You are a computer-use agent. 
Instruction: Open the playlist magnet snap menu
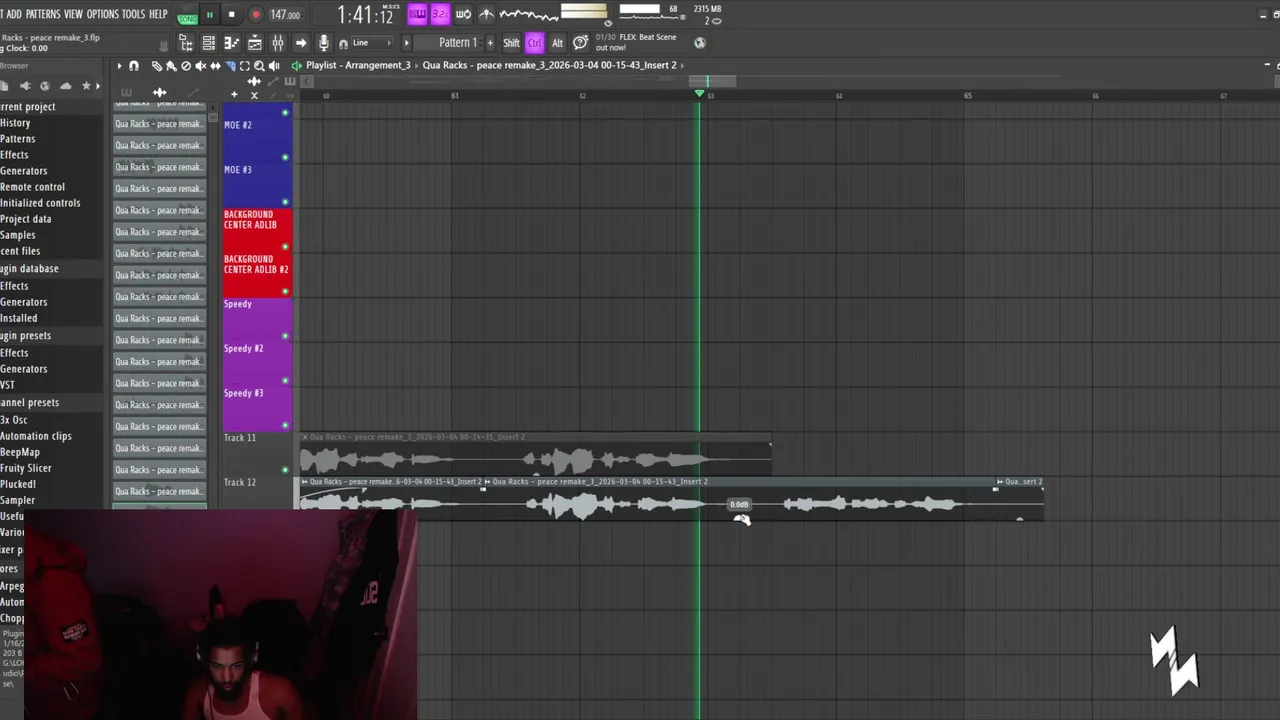[134, 66]
